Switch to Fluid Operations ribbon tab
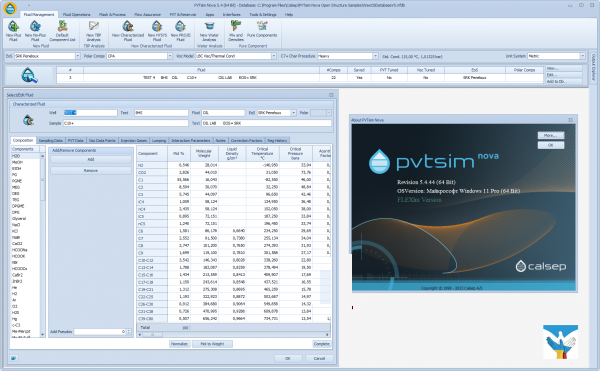Viewport: 600px width, 371px height. click(77, 15)
